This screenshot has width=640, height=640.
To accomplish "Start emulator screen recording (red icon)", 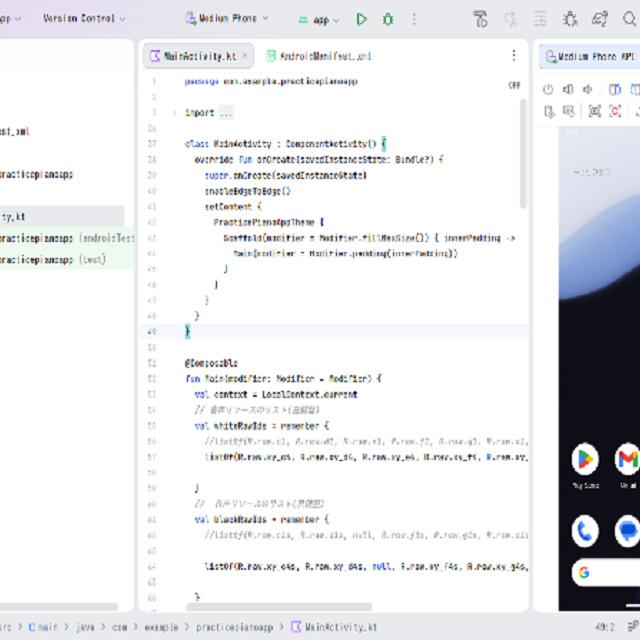I will click(615, 111).
